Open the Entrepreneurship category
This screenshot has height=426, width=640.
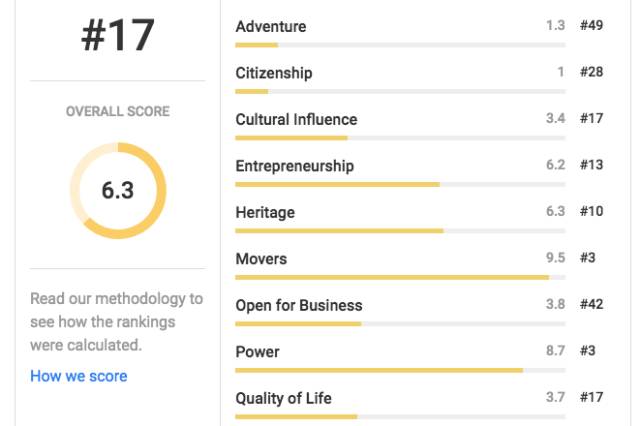pos(295,166)
